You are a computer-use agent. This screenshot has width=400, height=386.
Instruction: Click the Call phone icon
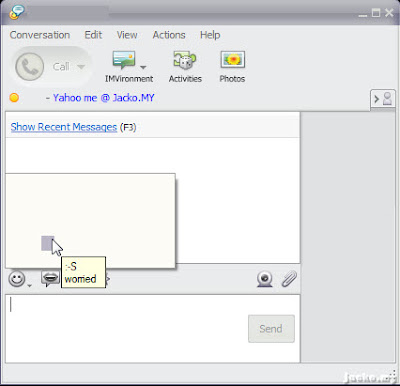tap(30, 67)
